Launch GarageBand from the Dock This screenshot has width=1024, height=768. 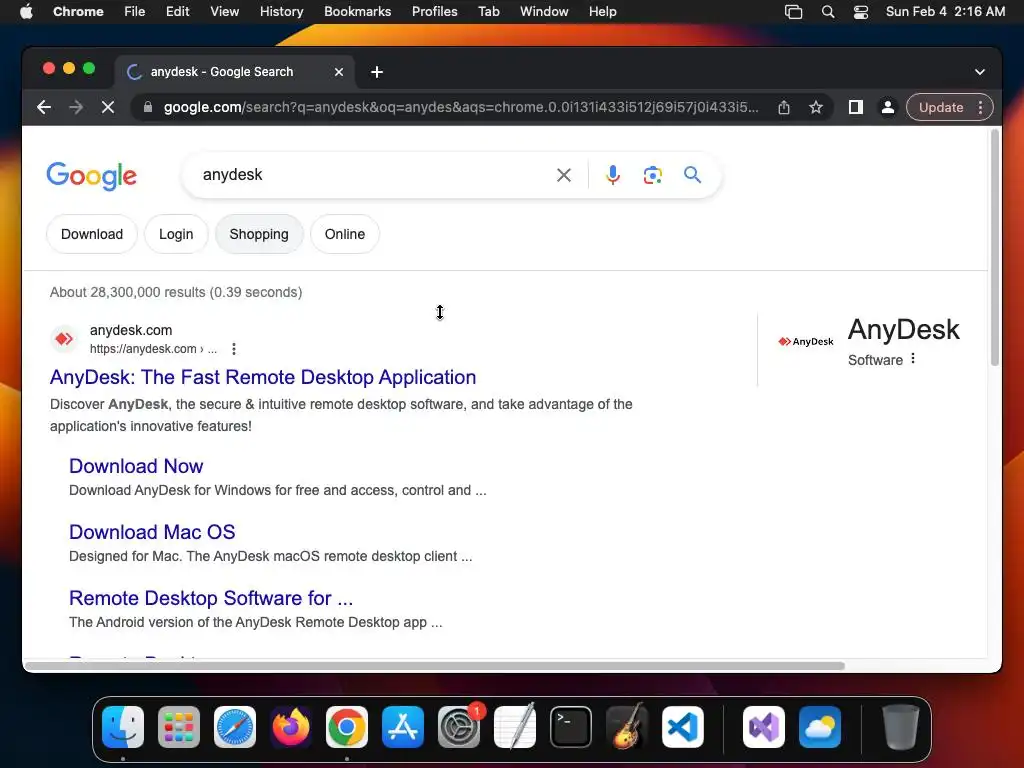point(627,727)
